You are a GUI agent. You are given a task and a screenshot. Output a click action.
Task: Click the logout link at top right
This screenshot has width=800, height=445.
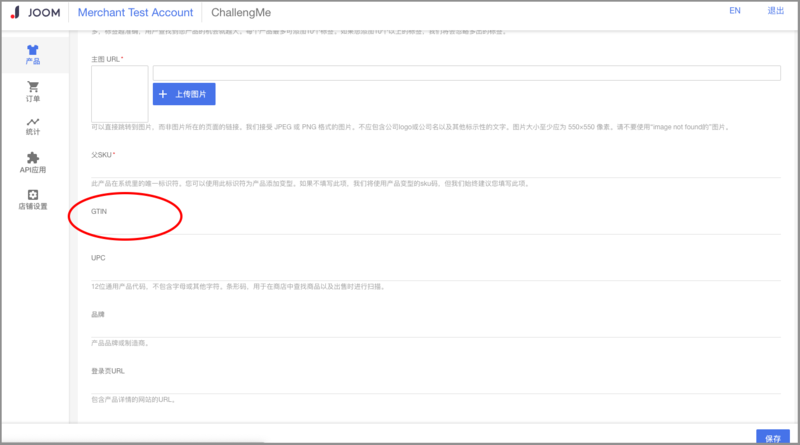tap(776, 11)
